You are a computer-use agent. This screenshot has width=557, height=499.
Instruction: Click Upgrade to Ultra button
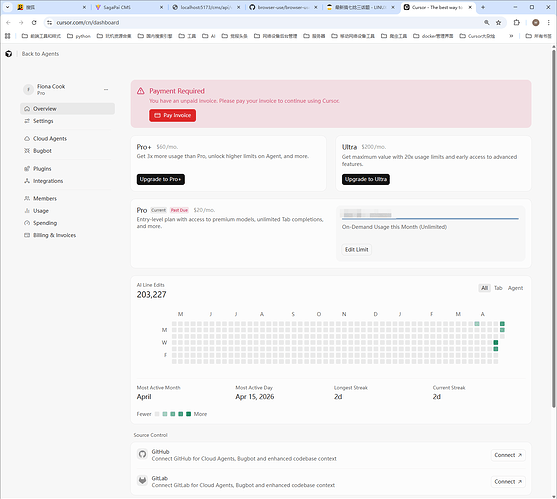366,179
